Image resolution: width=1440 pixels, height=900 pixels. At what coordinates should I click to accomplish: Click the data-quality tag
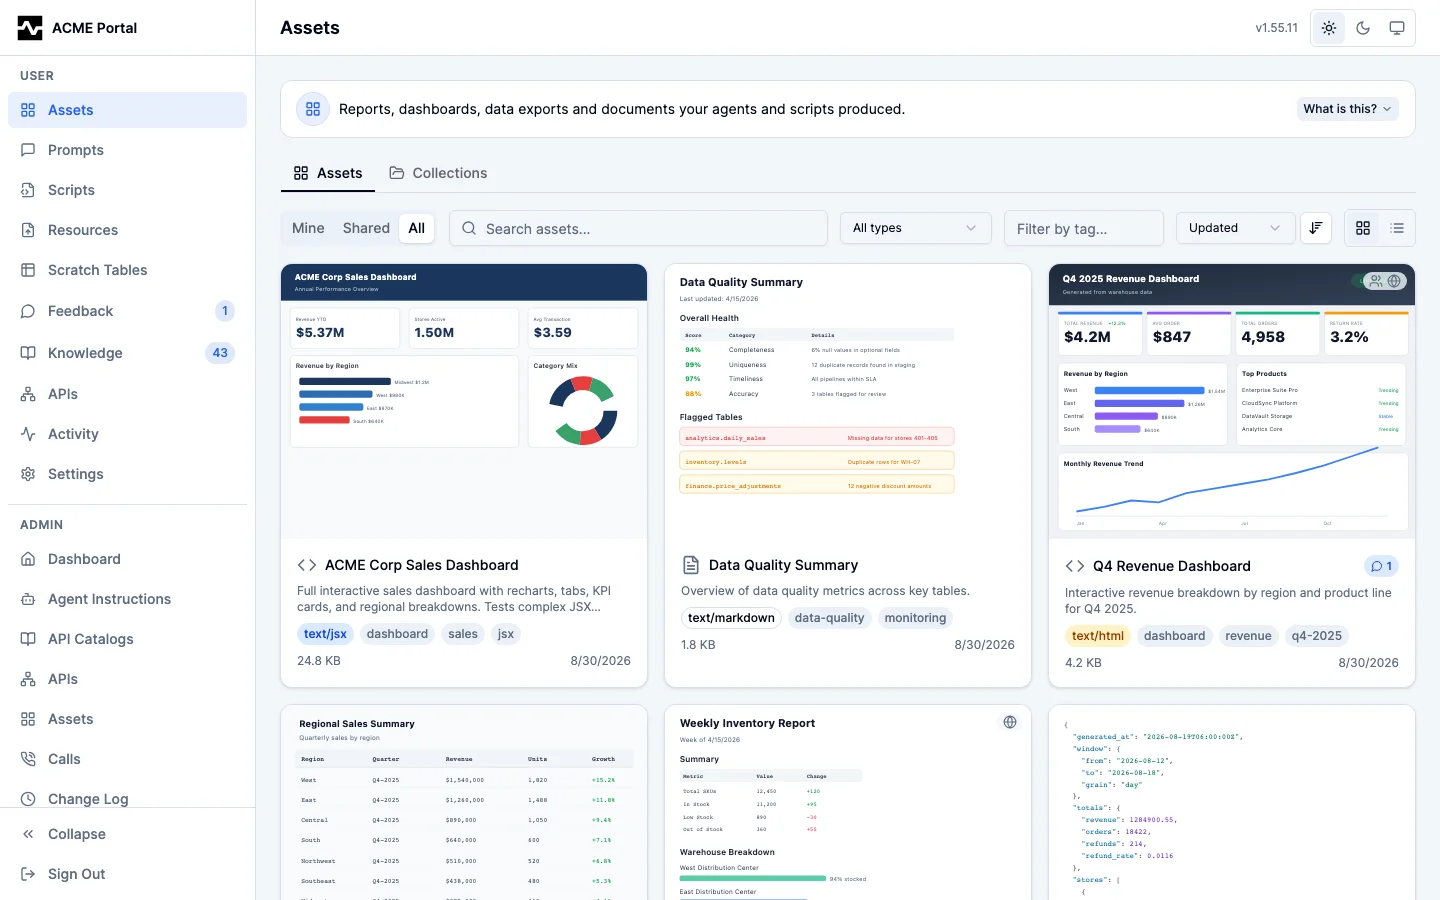(x=829, y=618)
